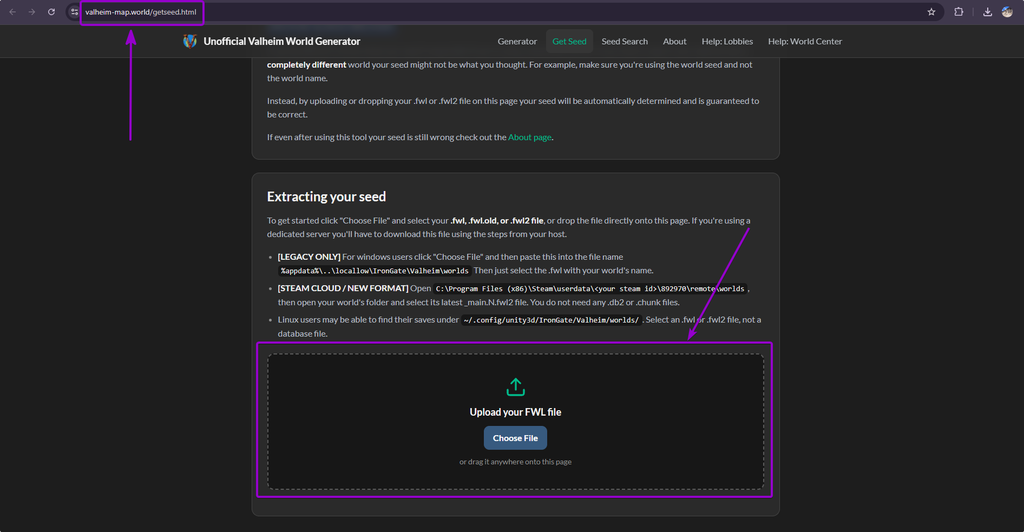The width and height of the screenshot is (1024, 532).
Task: Open the browser extensions puzzle icon
Action: coord(959,12)
